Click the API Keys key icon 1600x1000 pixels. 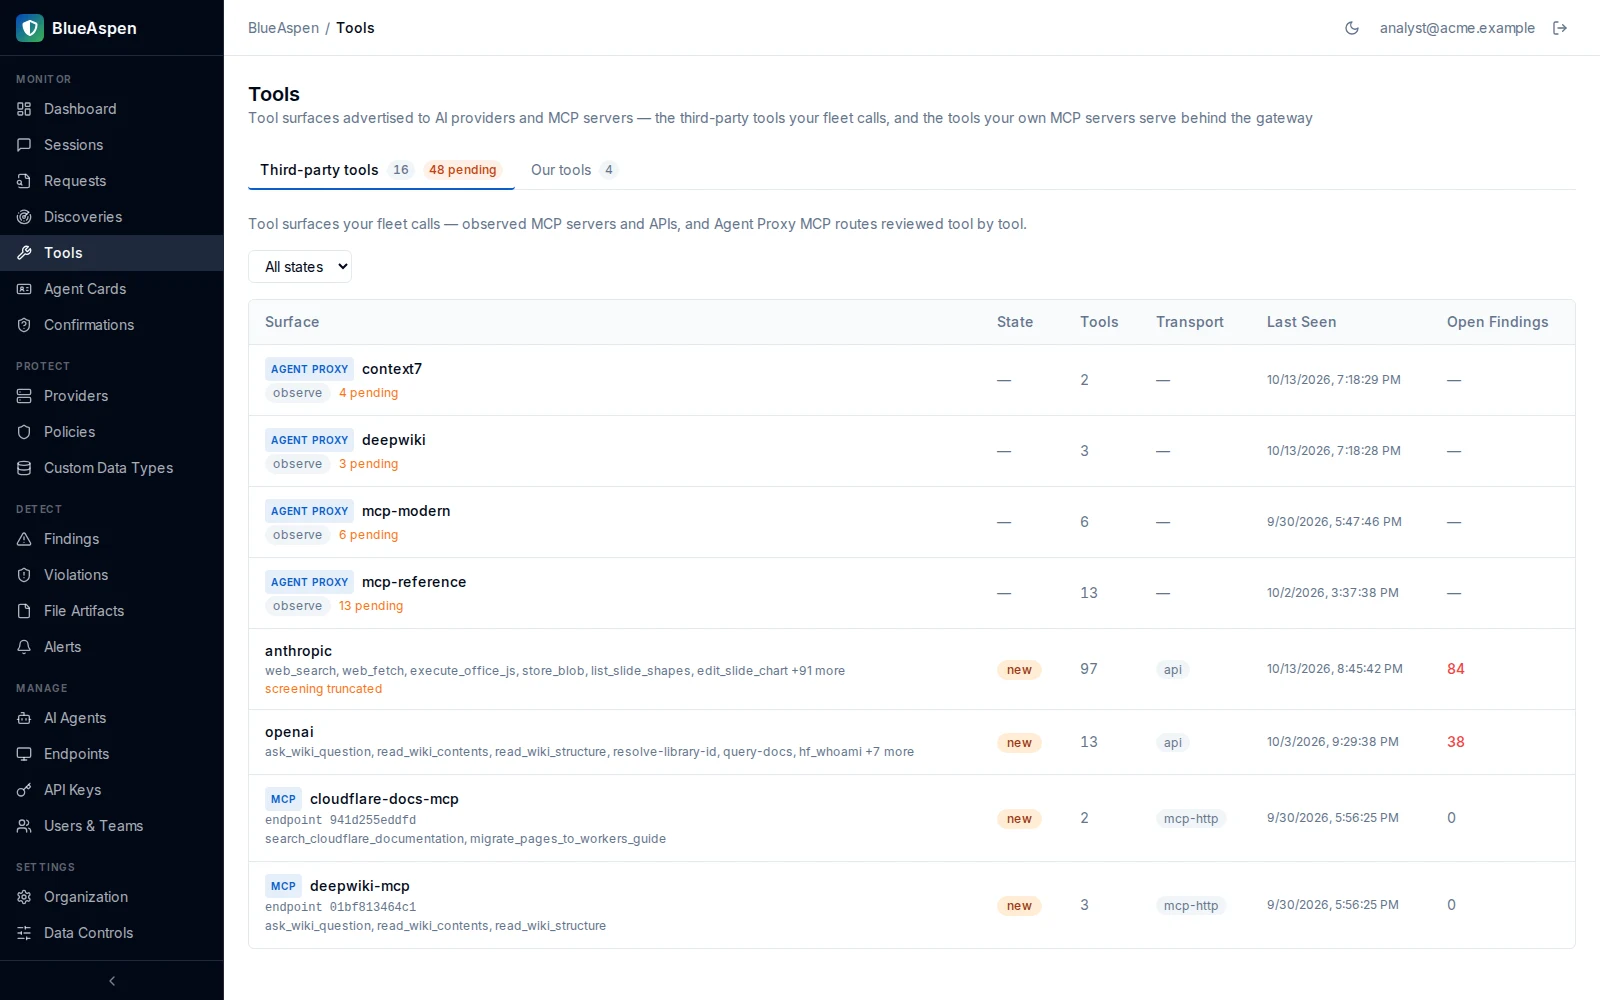point(24,790)
